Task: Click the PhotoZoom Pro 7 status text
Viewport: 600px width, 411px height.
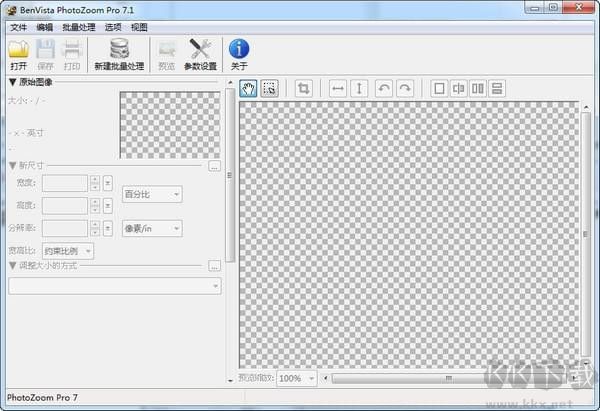Action: point(42,398)
